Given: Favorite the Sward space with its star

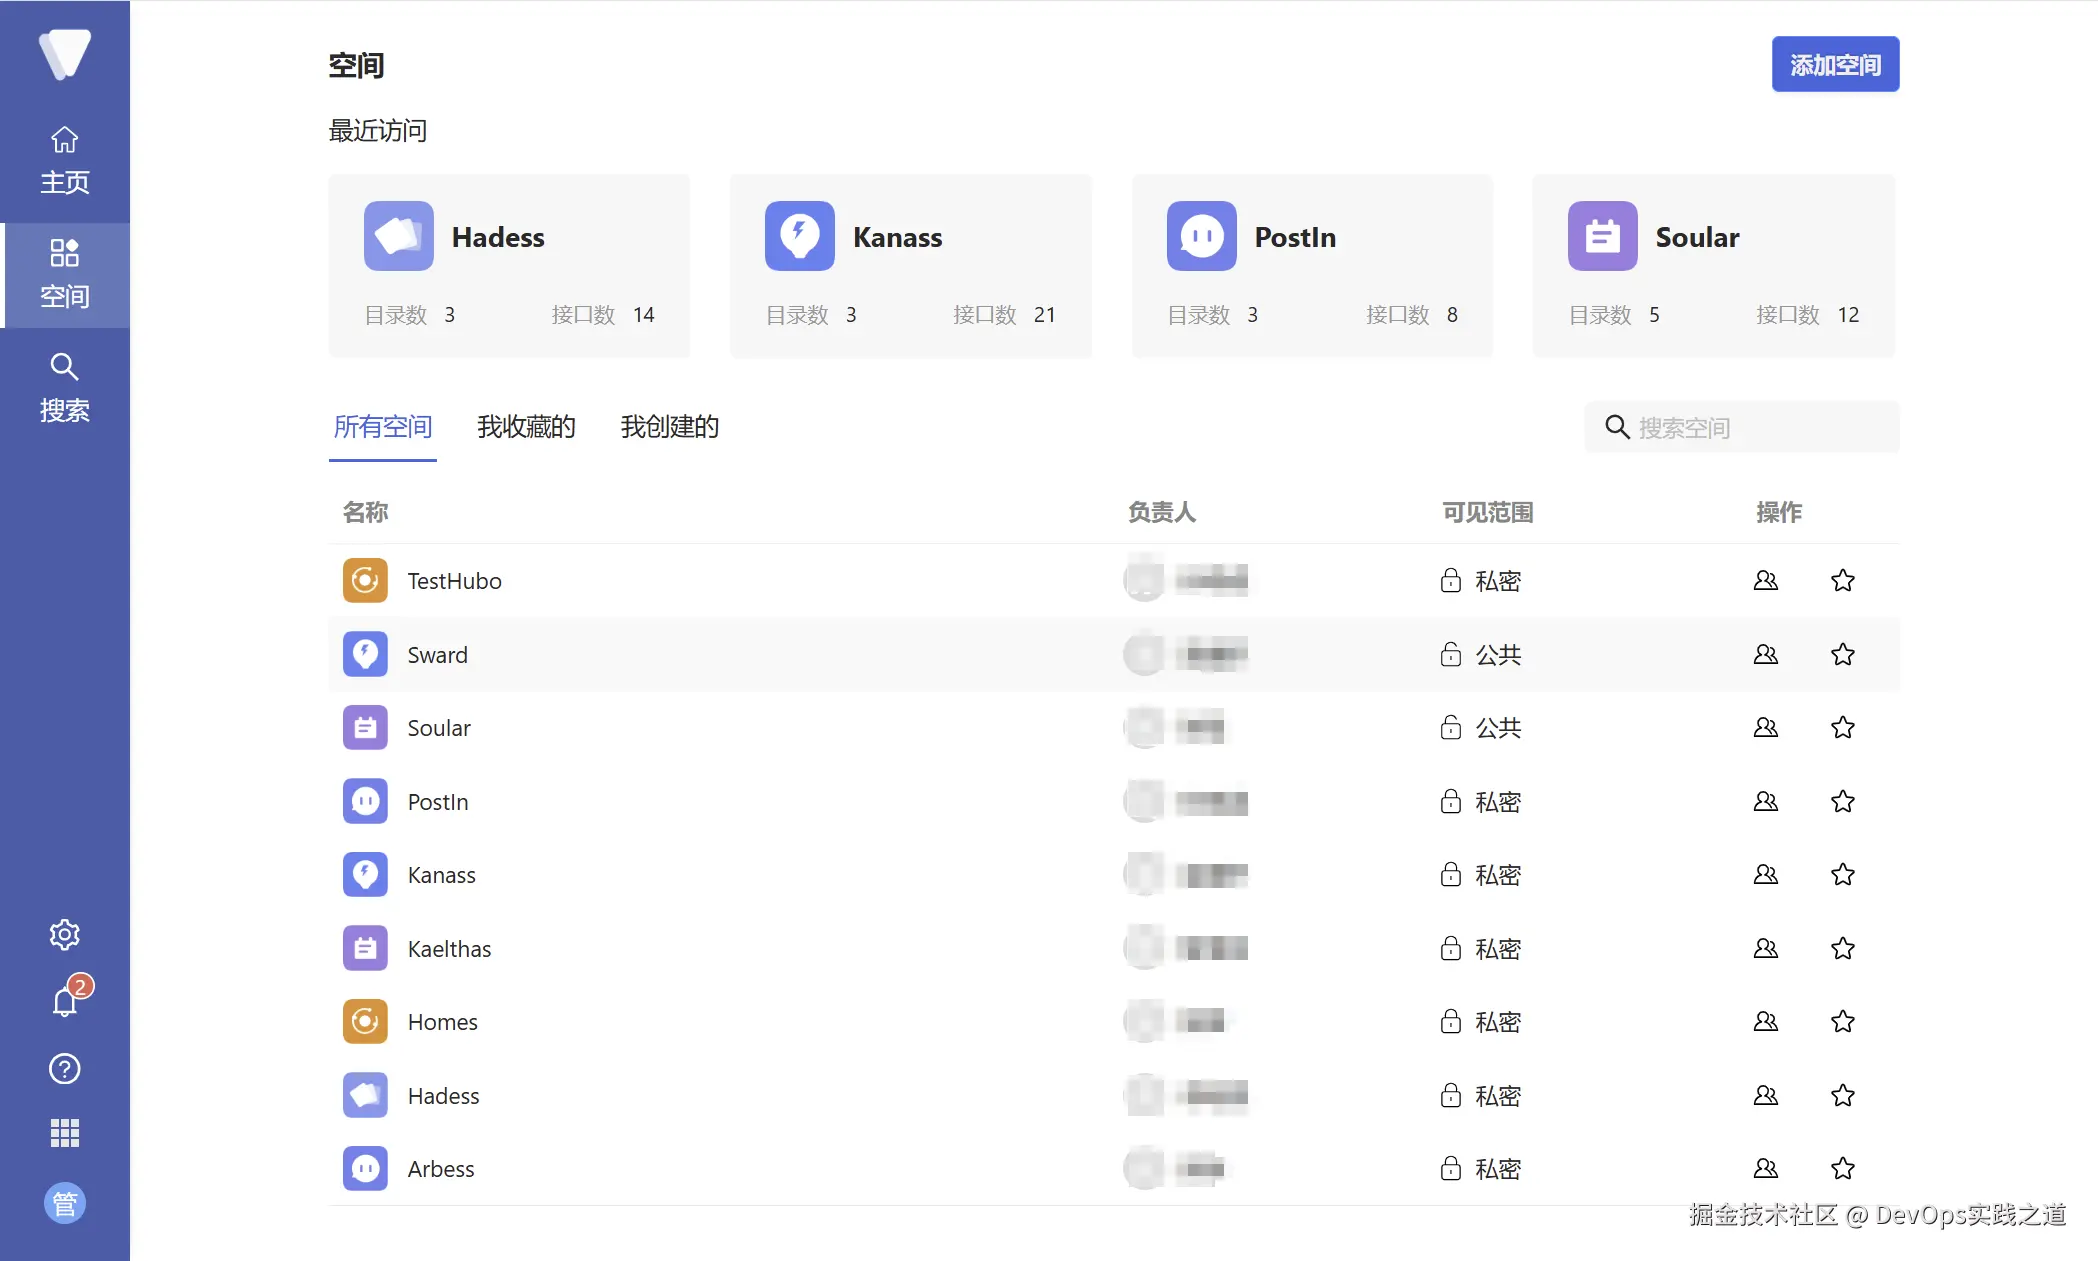Looking at the screenshot, I should (1842, 654).
